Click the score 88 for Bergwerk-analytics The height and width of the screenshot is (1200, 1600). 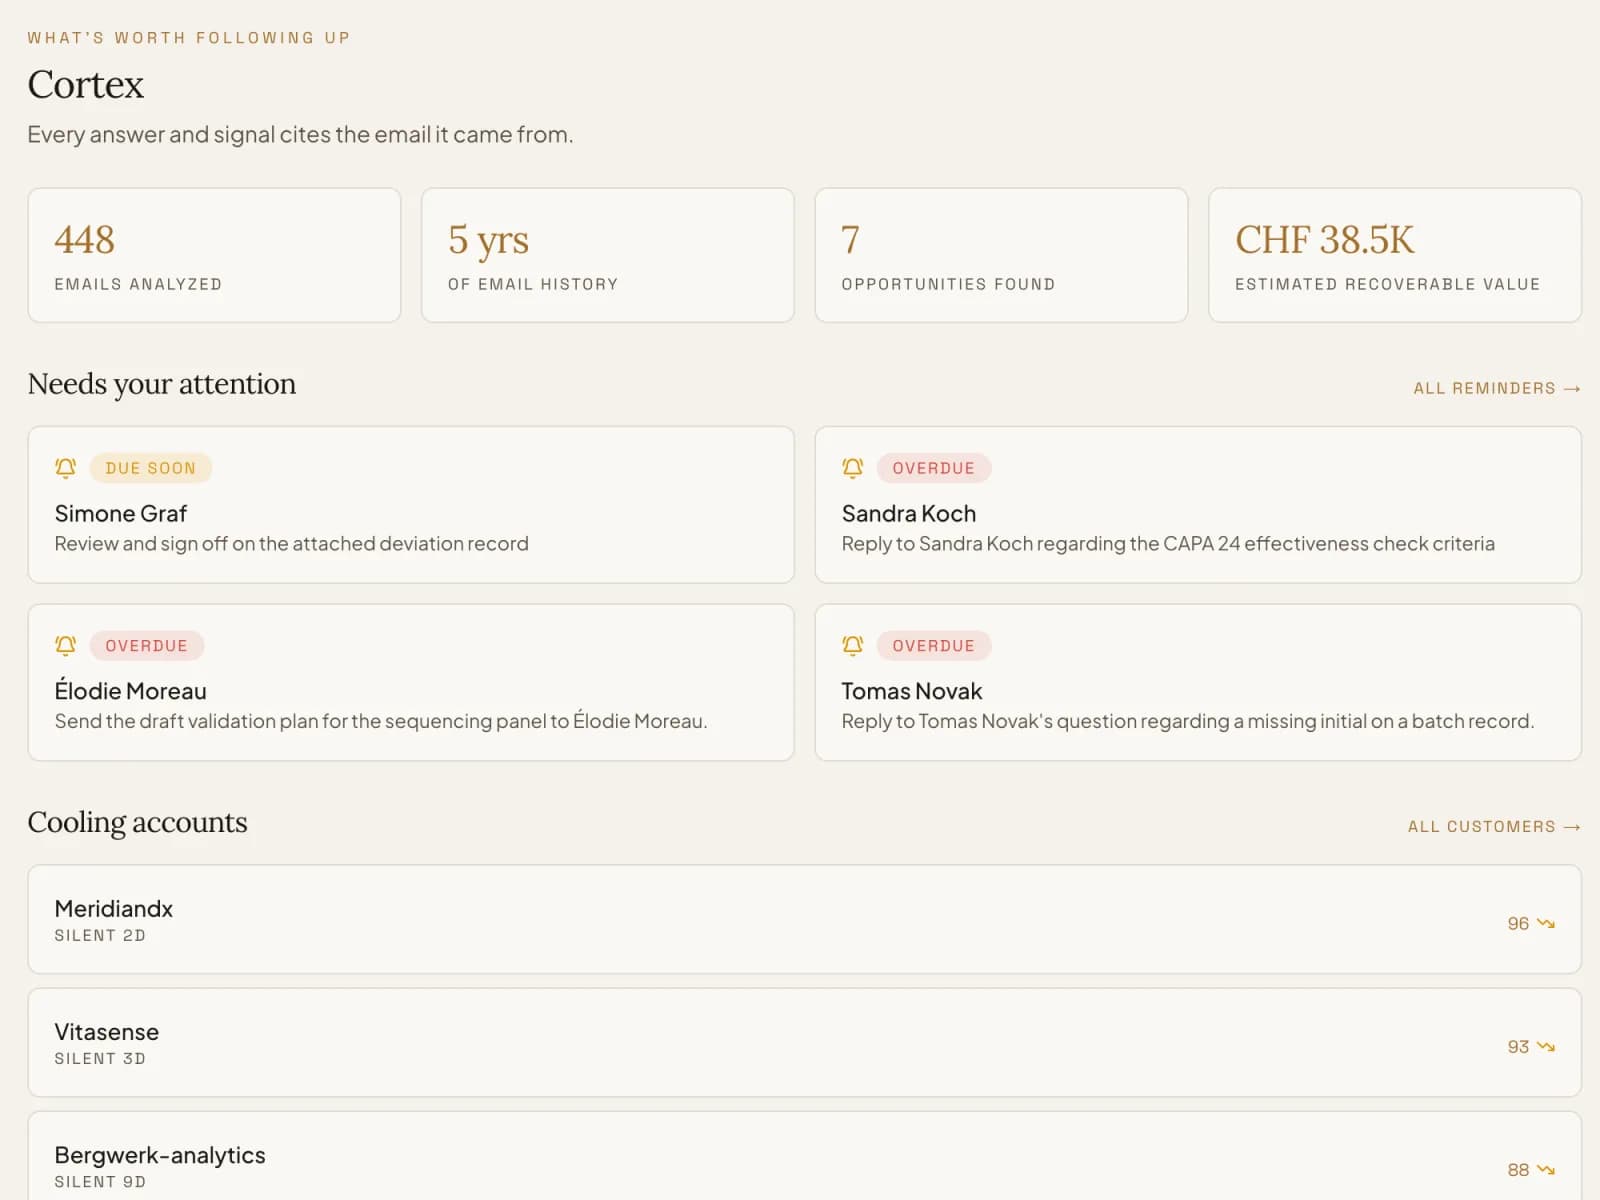click(1518, 1169)
